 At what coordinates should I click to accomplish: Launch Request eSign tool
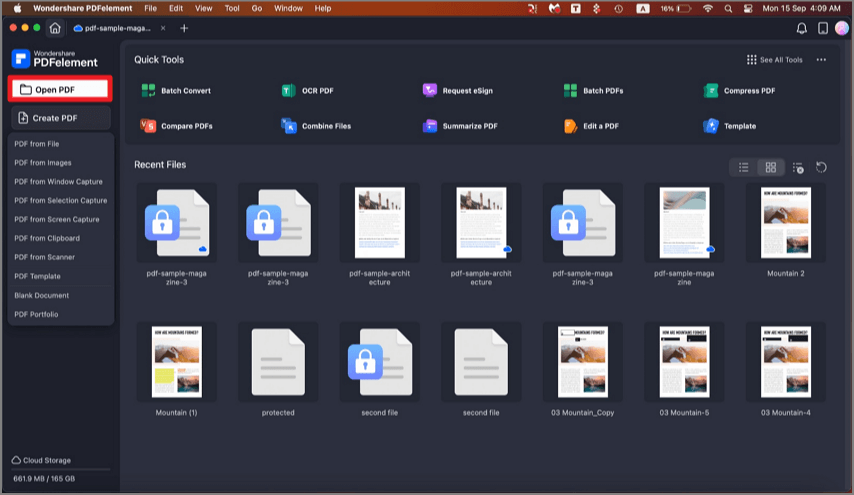pos(459,90)
